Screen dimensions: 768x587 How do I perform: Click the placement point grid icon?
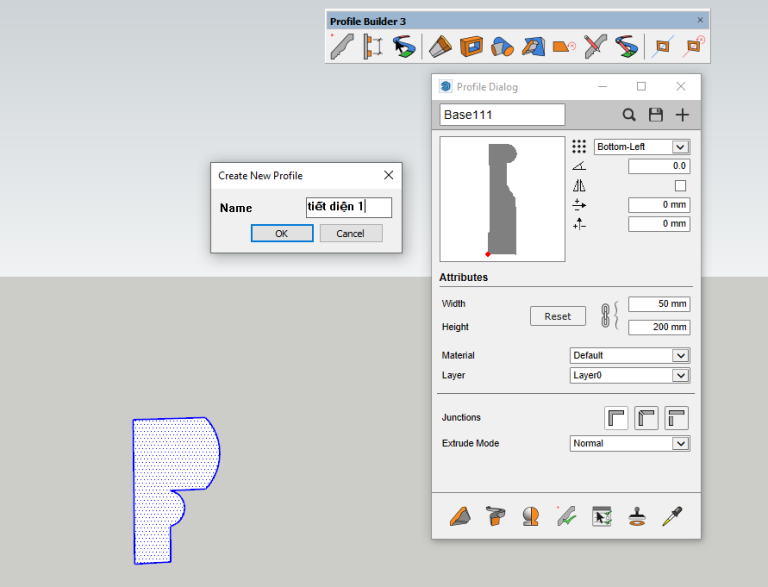tap(579, 147)
